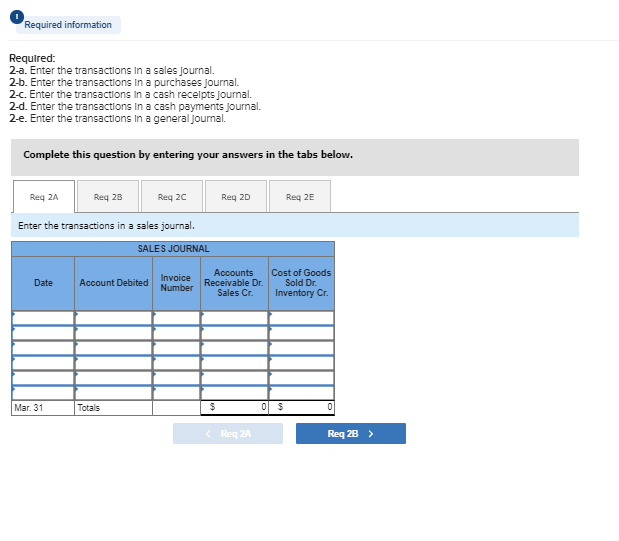Image resolution: width=619 pixels, height=541 pixels.
Task: Select third row Cost of Goods Sold cell
Action: tap(302, 348)
